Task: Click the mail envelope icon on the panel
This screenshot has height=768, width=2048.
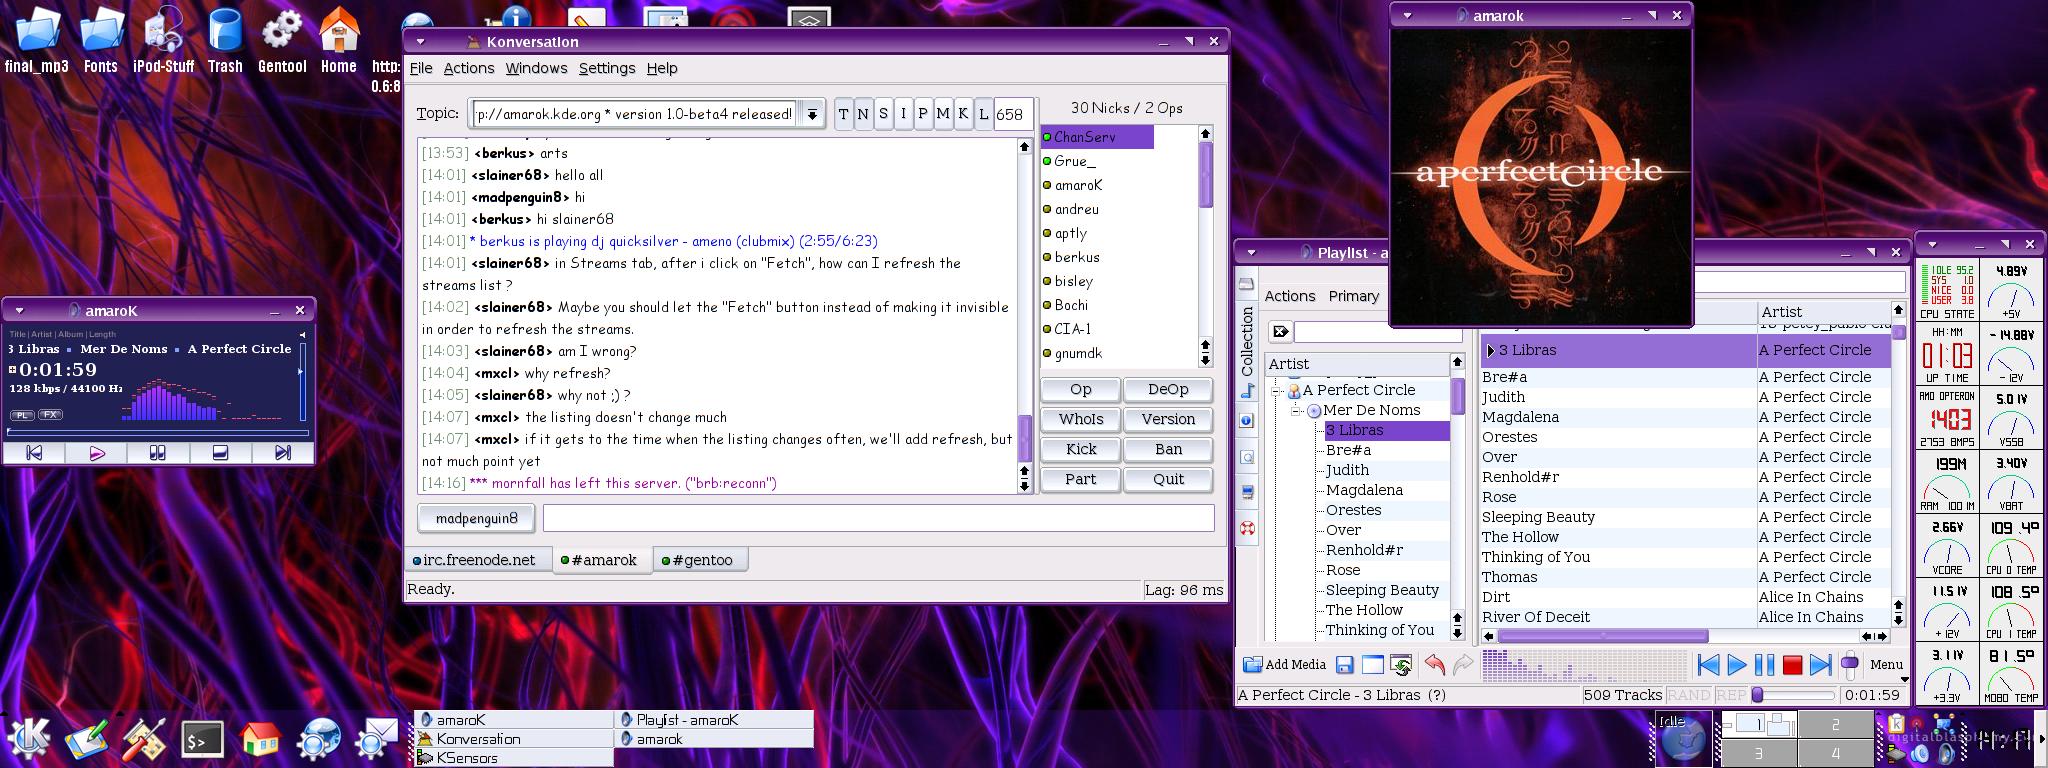Action: (377, 739)
